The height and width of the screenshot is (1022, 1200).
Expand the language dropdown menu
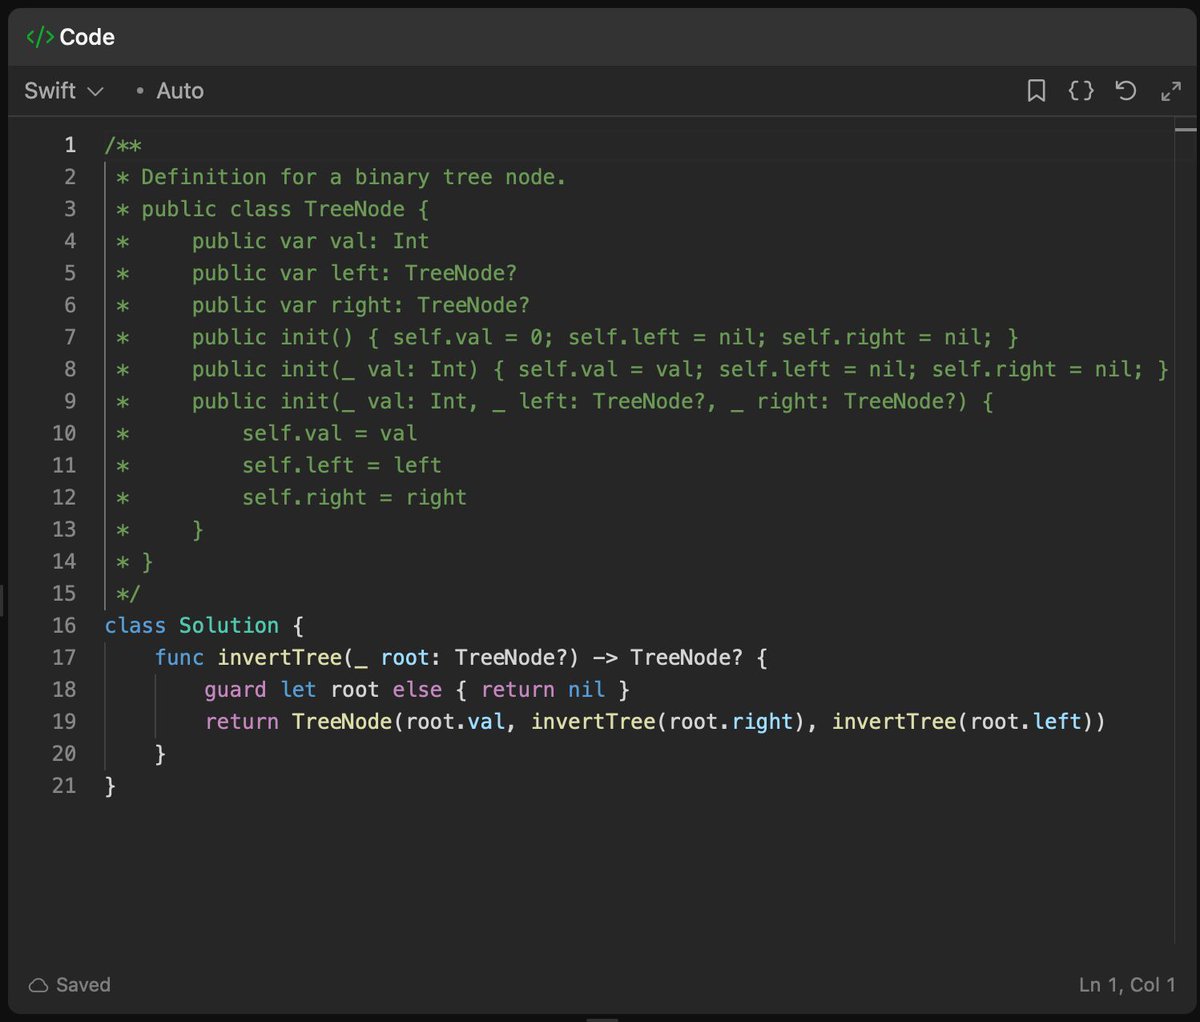(63, 90)
